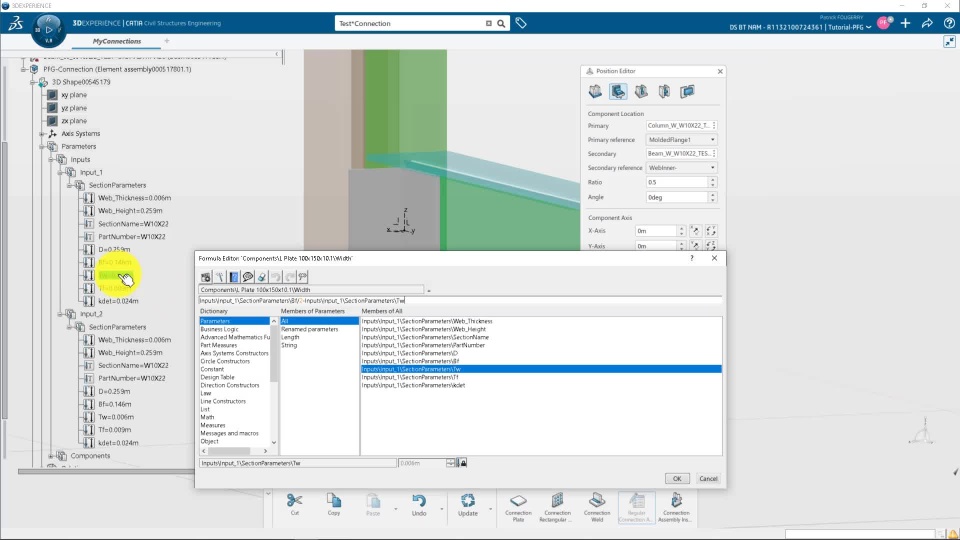Select Web_Thickness=0.006m under Input_1
This screenshot has width=960, height=540.
click(x=134, y=198)
